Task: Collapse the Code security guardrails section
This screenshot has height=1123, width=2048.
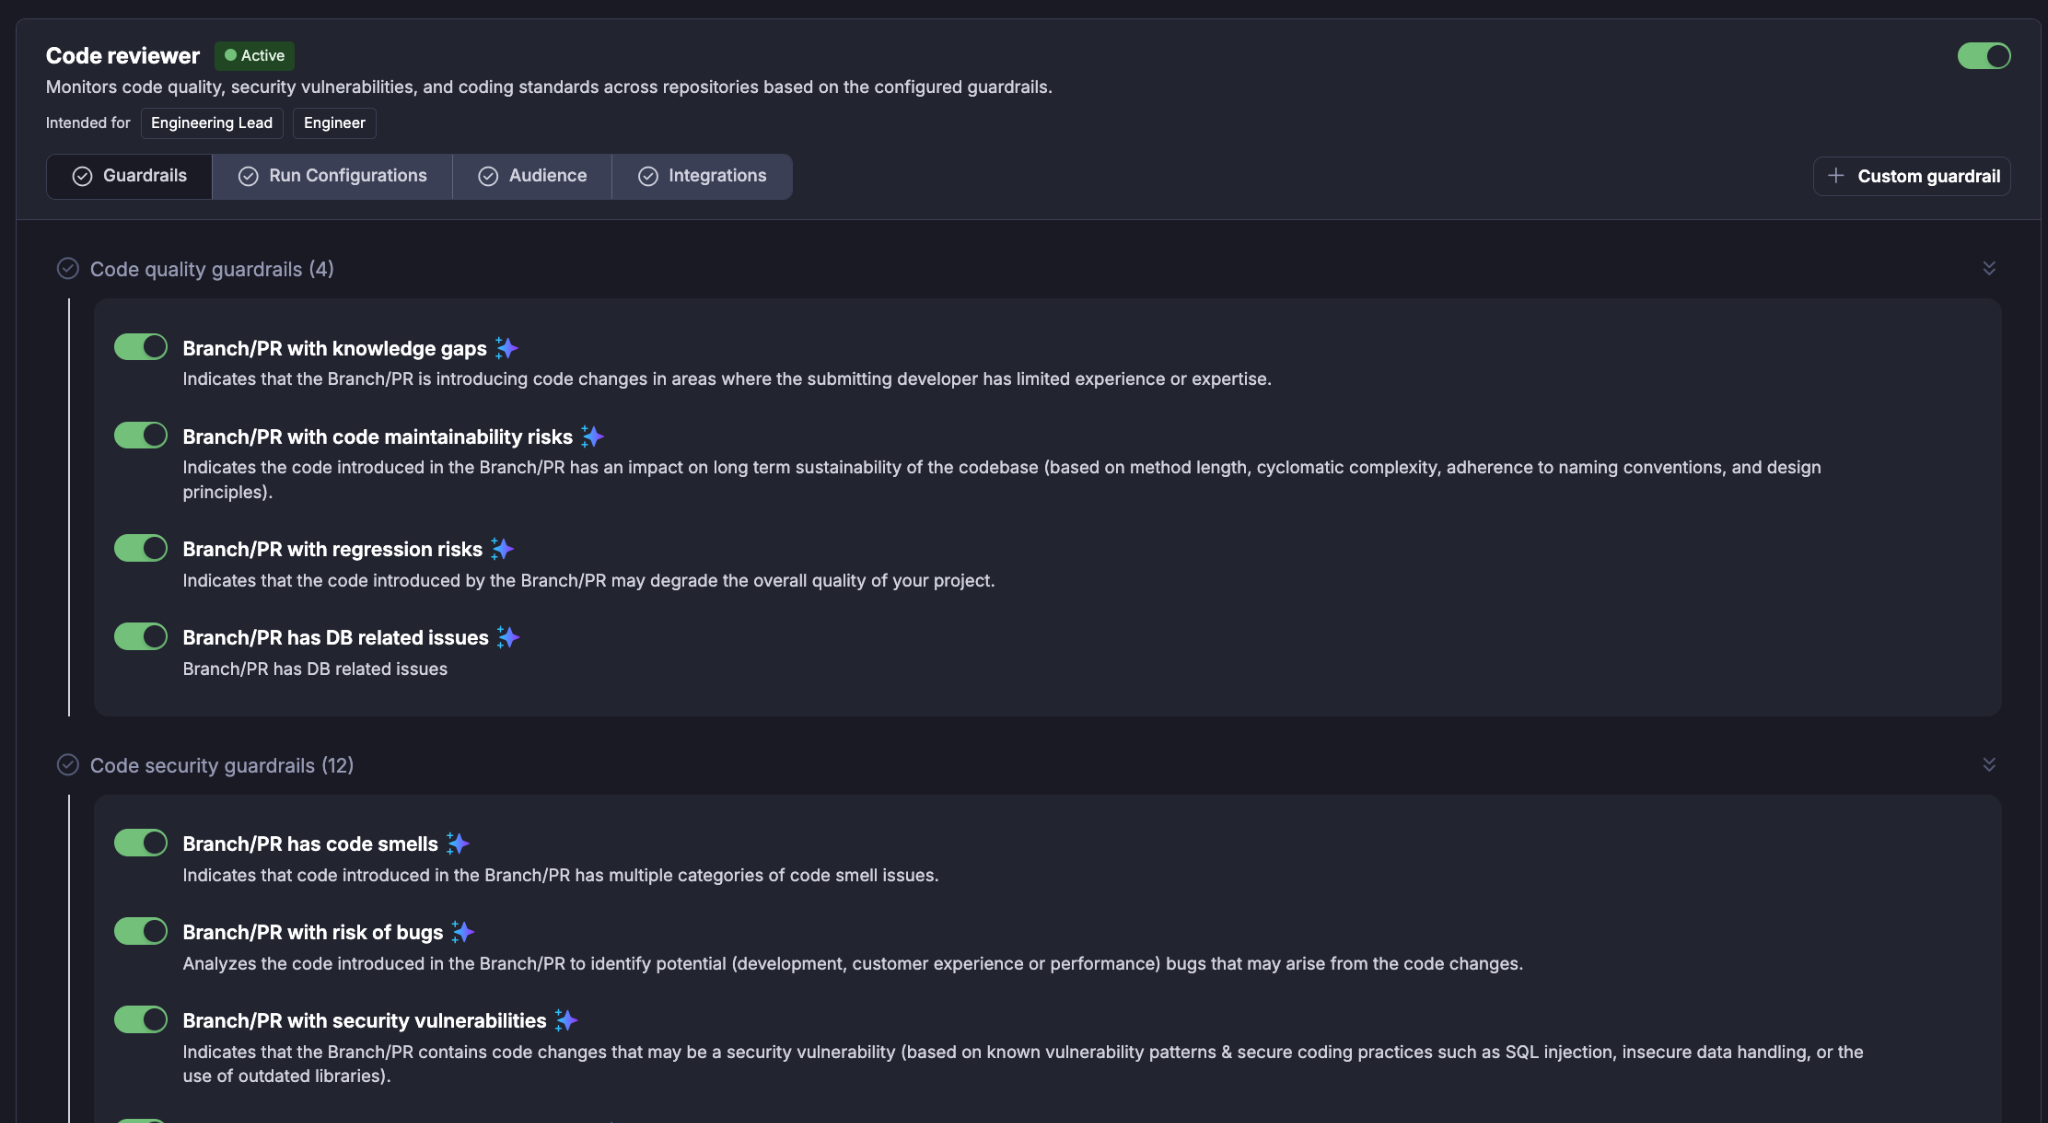Action: pyautogui.click(x=1989, y=765)
